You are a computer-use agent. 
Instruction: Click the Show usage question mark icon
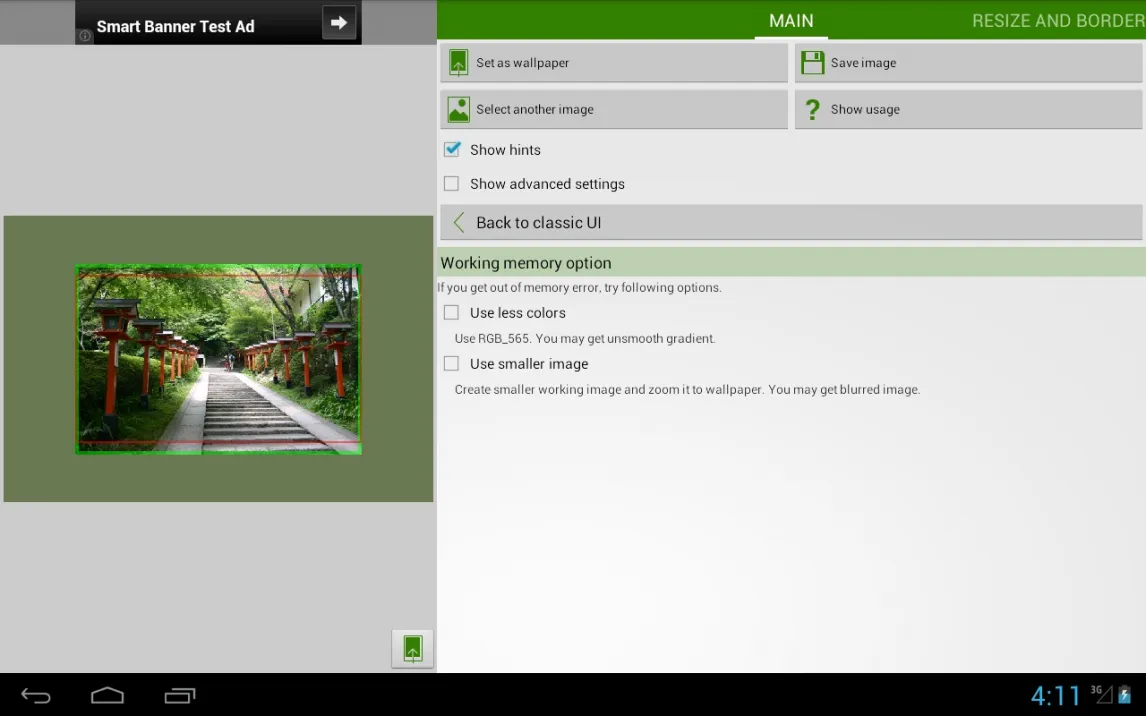click(x=813, y=109)
